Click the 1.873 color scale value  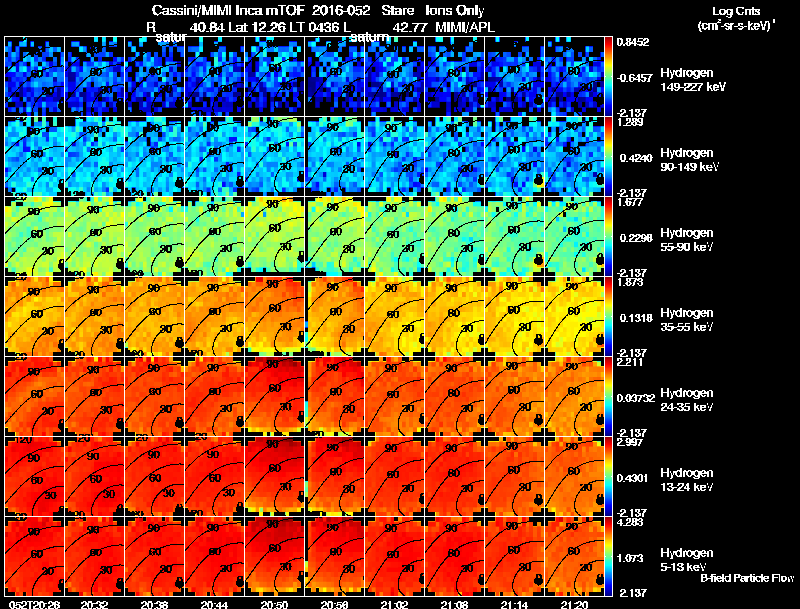click(x=630, y=283)
